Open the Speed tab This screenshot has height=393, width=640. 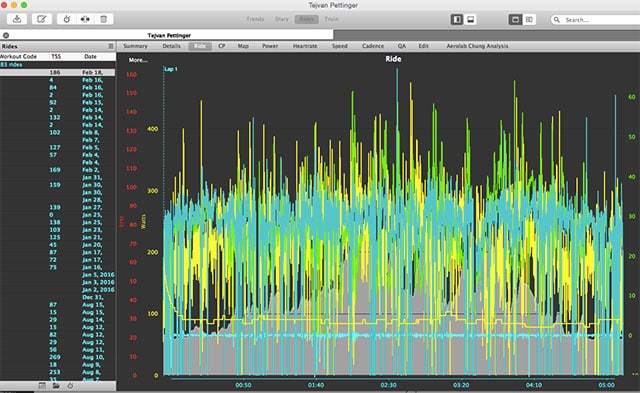pyautogui.click(x=340, y=46)
